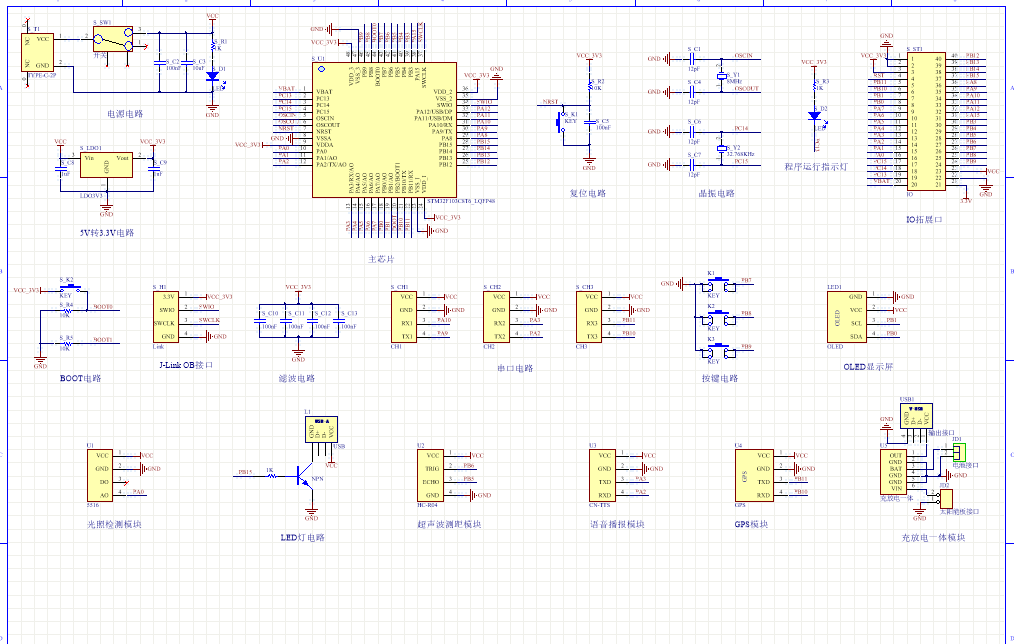Screen dimensions: 1014x644
Task: Click the 电源电路 section label
Action: [125, 114]
